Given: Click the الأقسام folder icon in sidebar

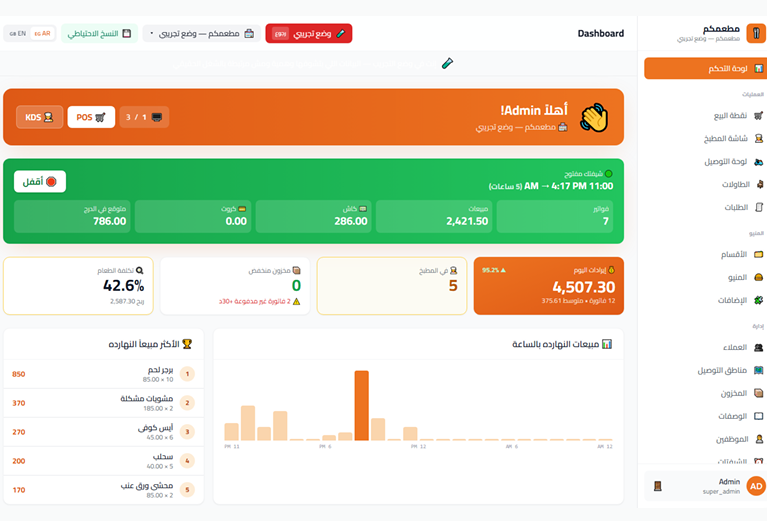Looking at the screenshot, I should coord(758,254).
